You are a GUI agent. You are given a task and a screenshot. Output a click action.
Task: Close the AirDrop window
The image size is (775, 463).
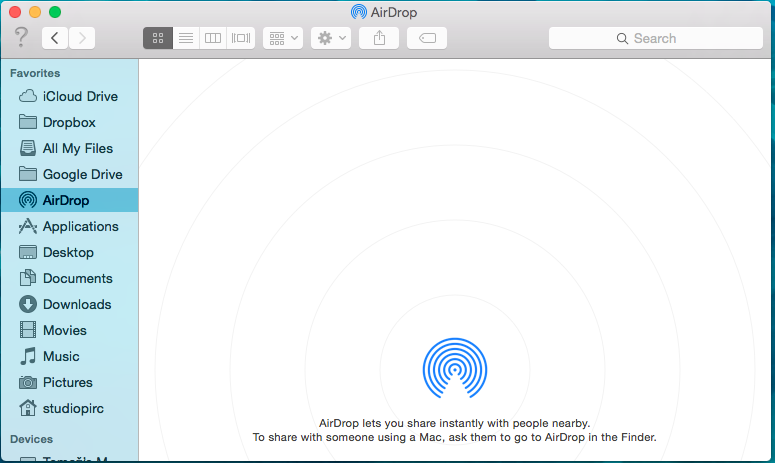point(15,12)
